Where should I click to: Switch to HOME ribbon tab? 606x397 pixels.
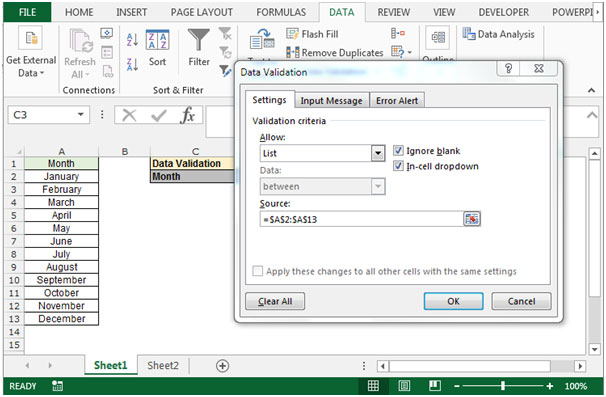[x=79, y=12]
